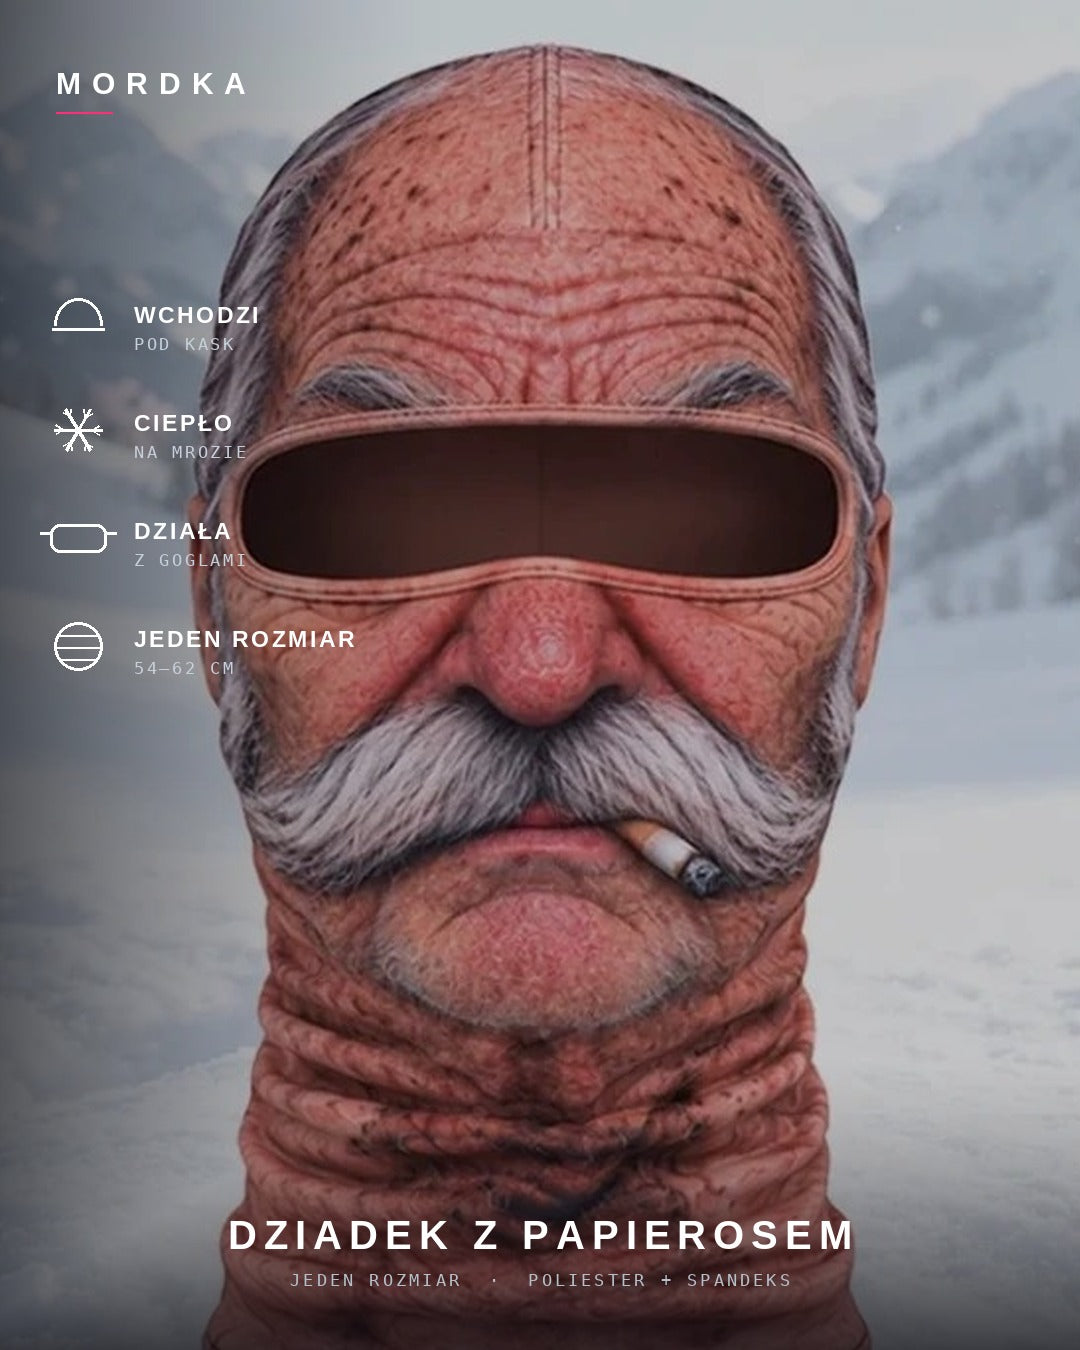The height and width of the screenshot is (1350, 1080).
Task: Select the Z GOGLAMI subtitle
Action: tap(191, 560)
